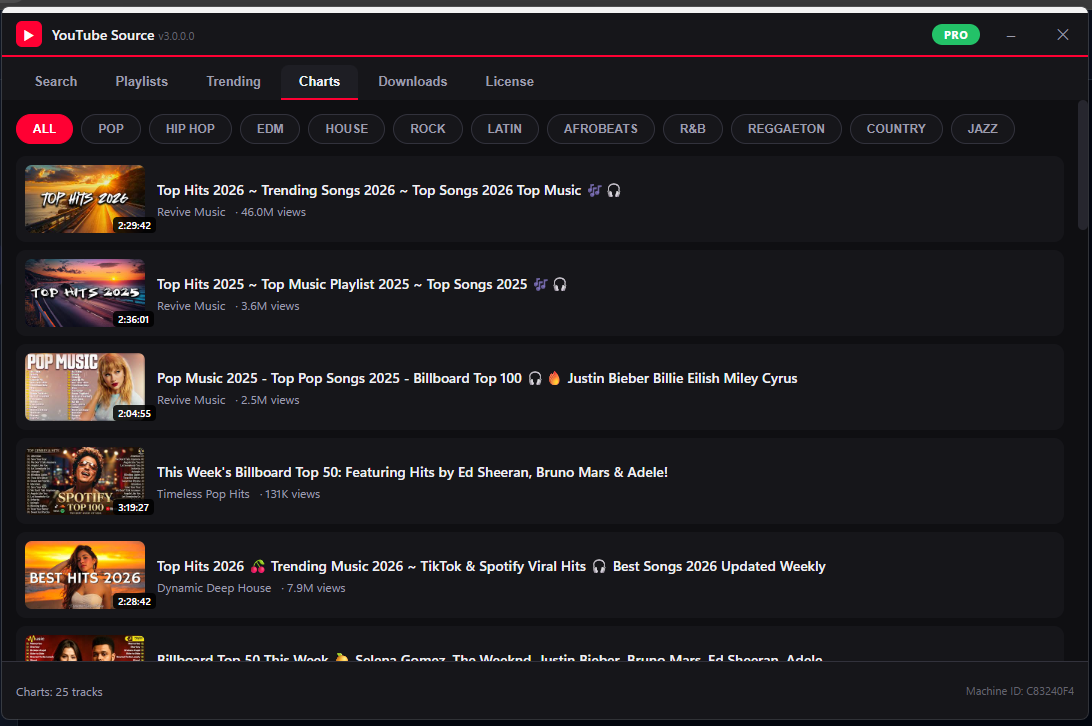This screenshot has height=726, width=1092.
Task: Click the YouTube Source red play logo
Action: 29,35
